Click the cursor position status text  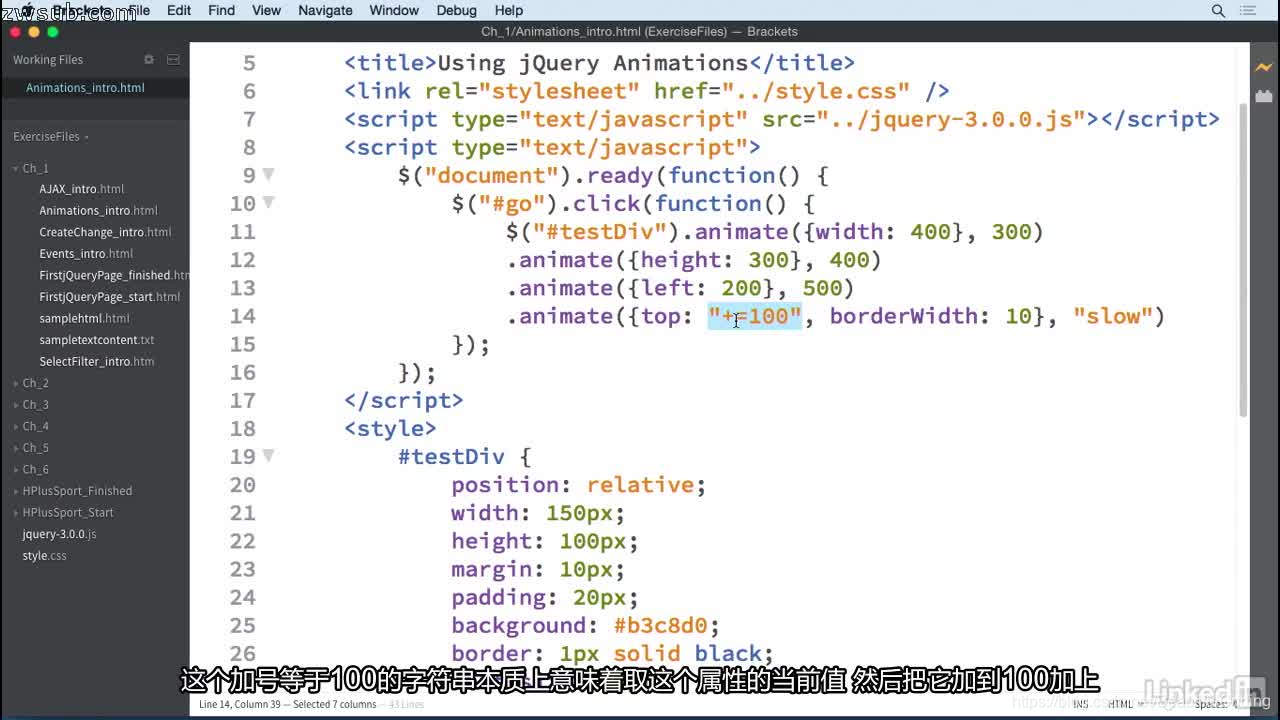tap(288, 704)
